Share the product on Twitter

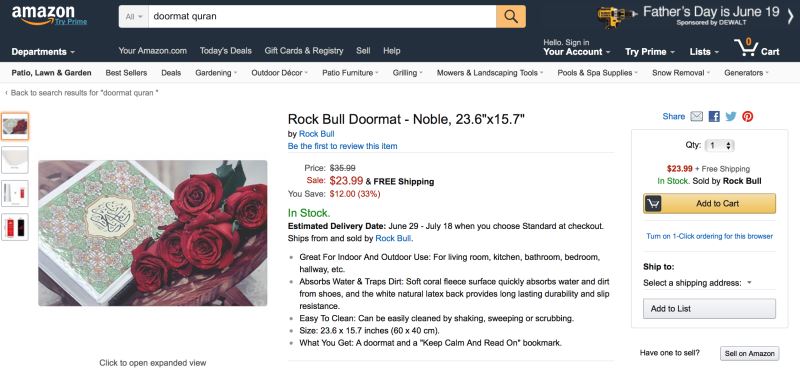pyautogui.click(x=731, y=117)
